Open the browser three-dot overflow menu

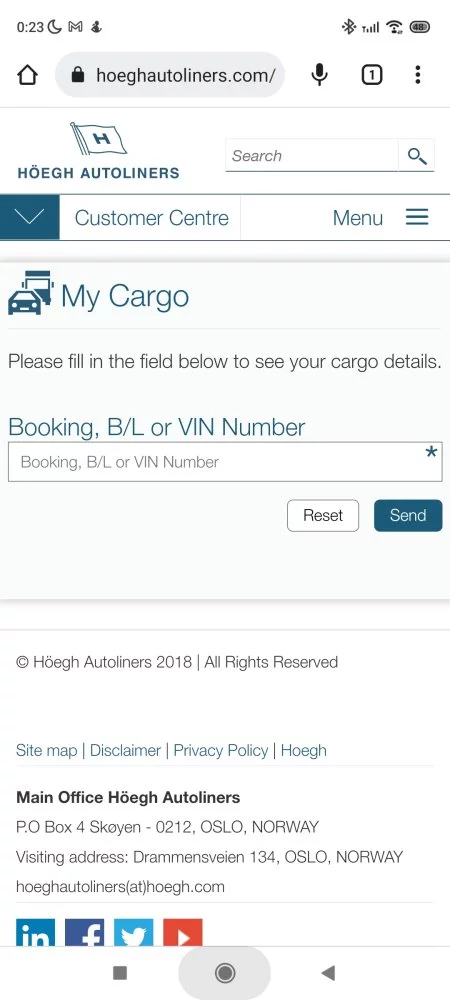pos(417,75)
